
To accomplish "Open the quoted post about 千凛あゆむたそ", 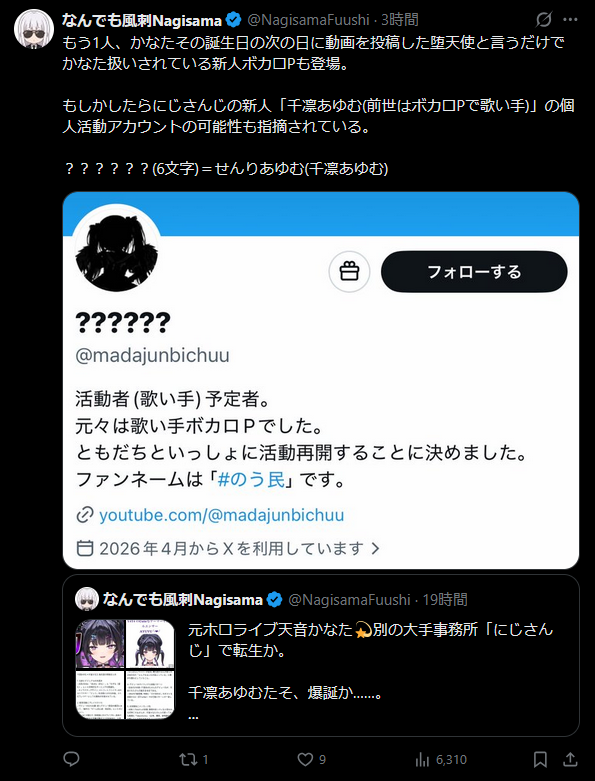I will click(321, 655).
